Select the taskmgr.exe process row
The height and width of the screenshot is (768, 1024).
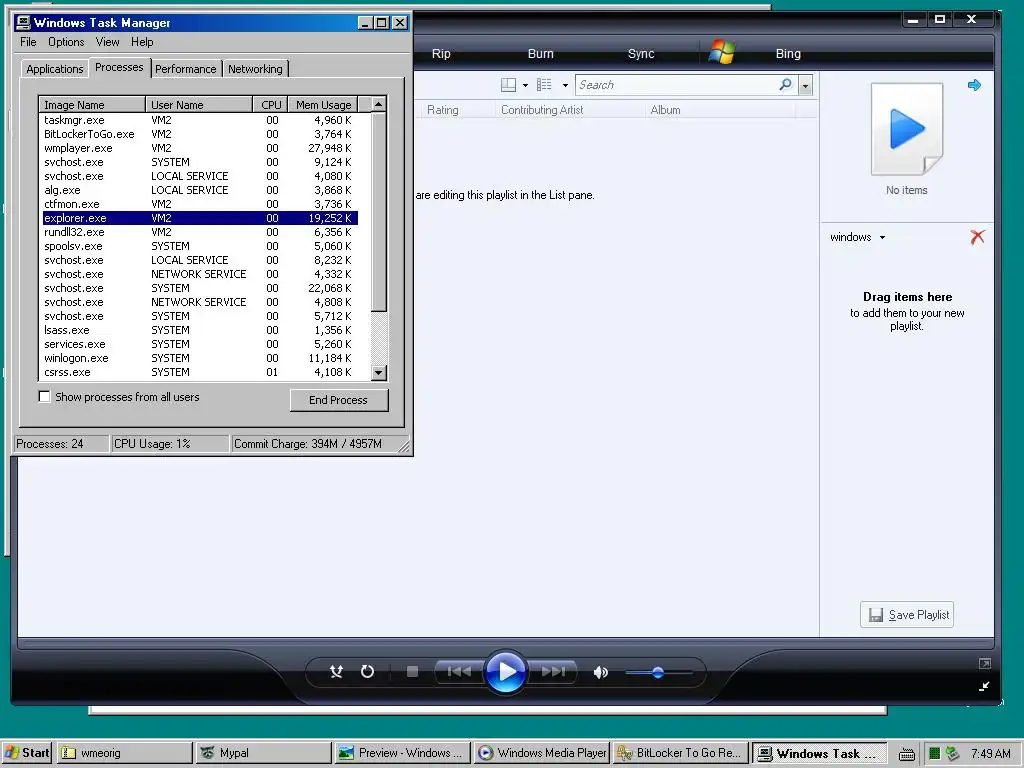[199, 120]
